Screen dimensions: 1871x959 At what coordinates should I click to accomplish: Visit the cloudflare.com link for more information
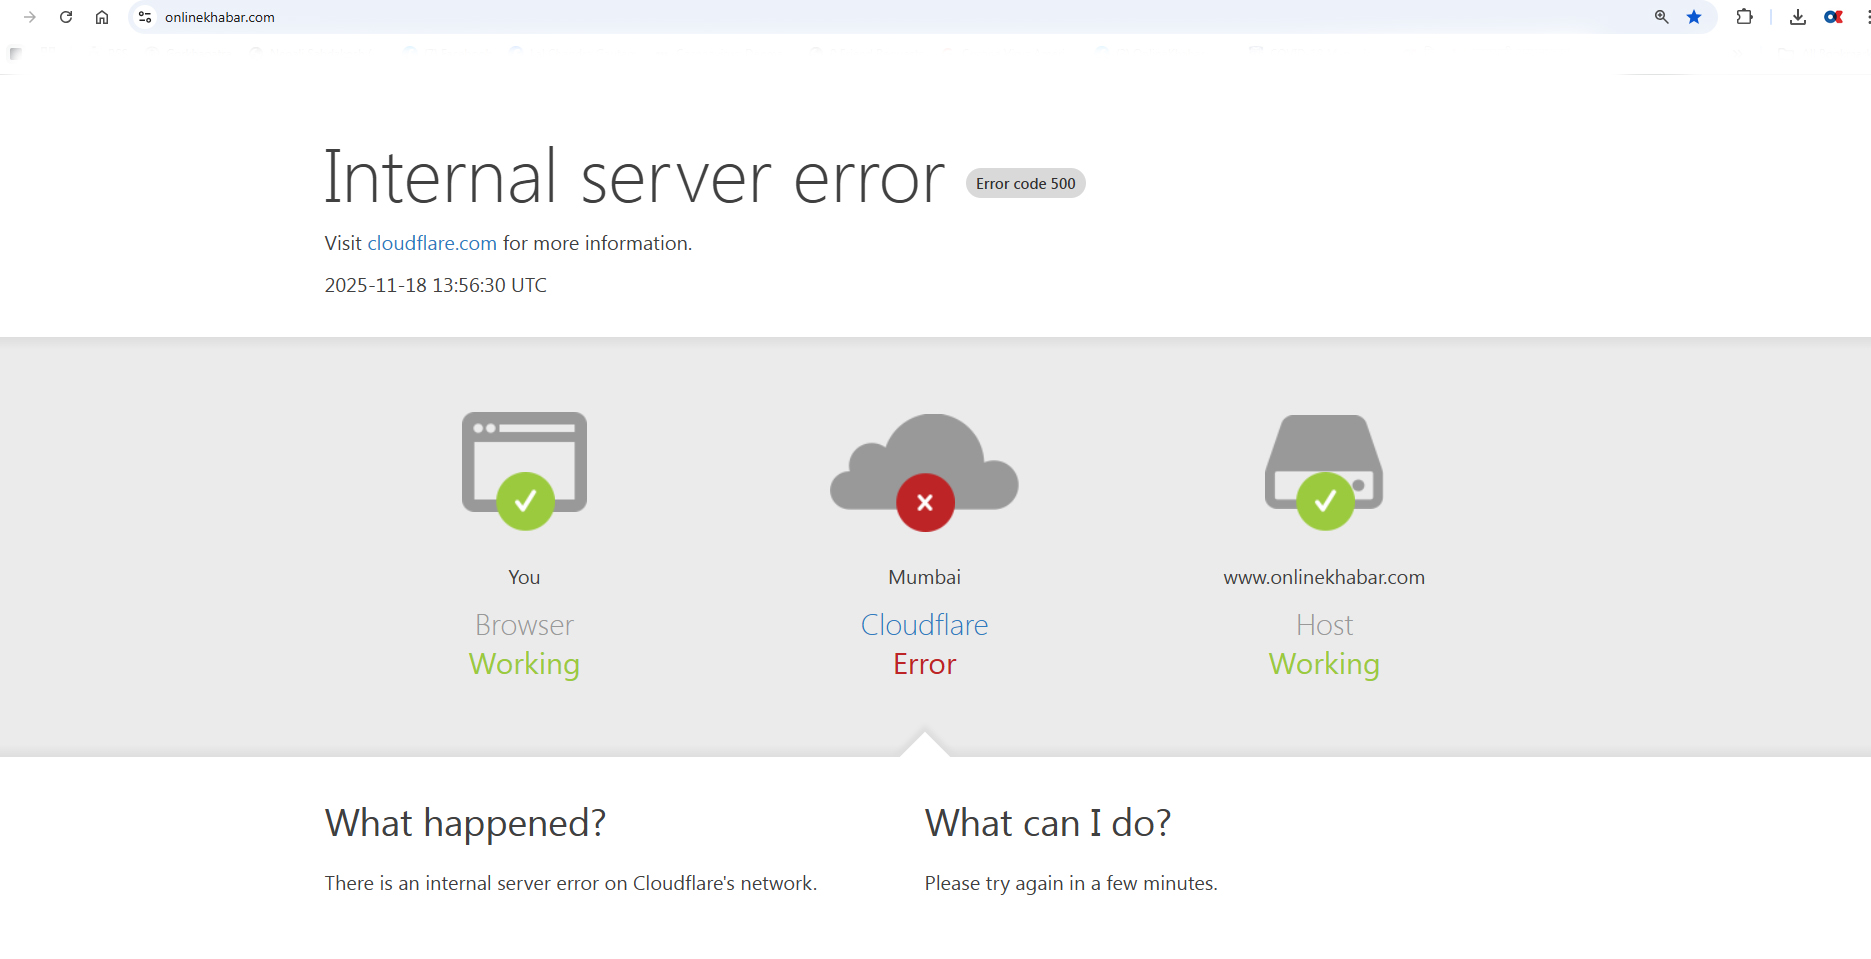[432, 243]
